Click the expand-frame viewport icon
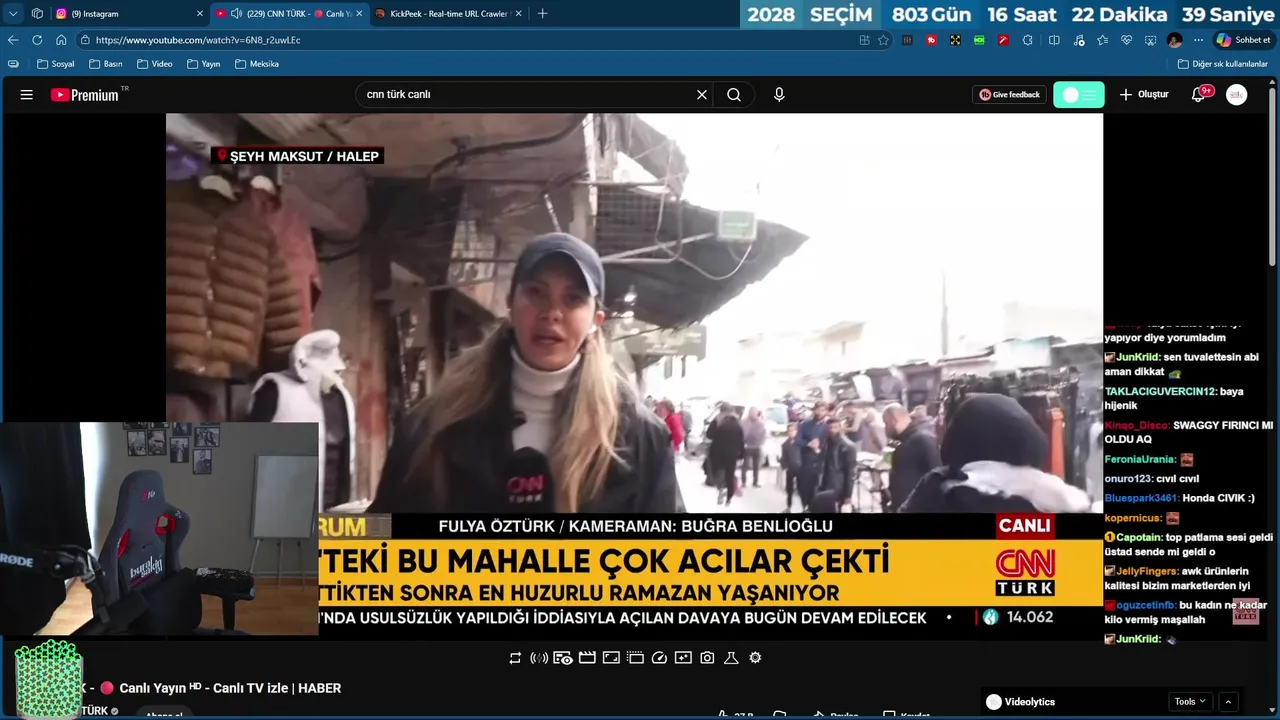The height and width of the screenshot is (720, 1280). pyautogui.click(x=611, y=658)
